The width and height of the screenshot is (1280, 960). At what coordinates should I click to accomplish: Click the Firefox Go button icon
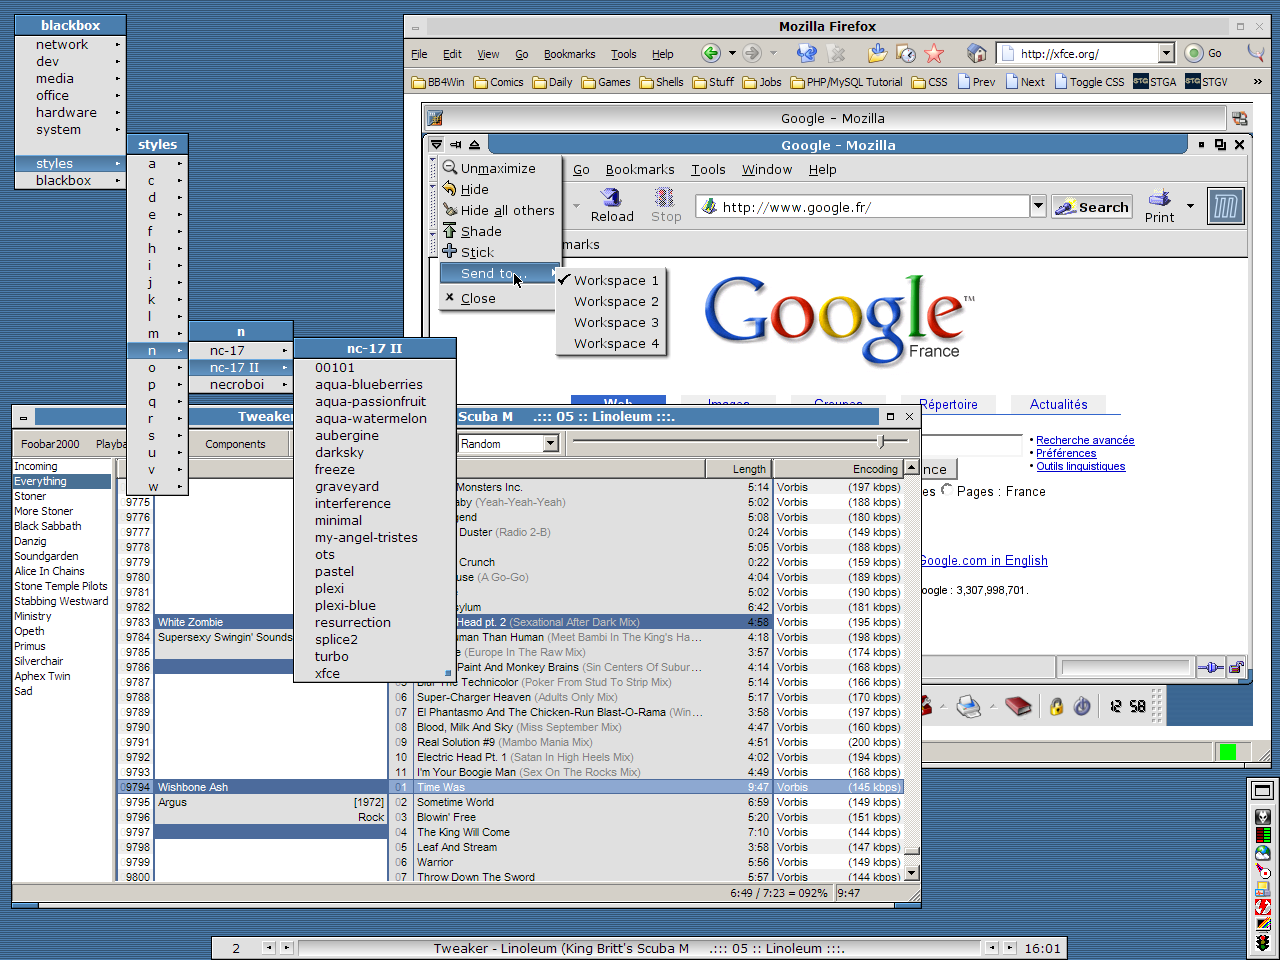1194,53
